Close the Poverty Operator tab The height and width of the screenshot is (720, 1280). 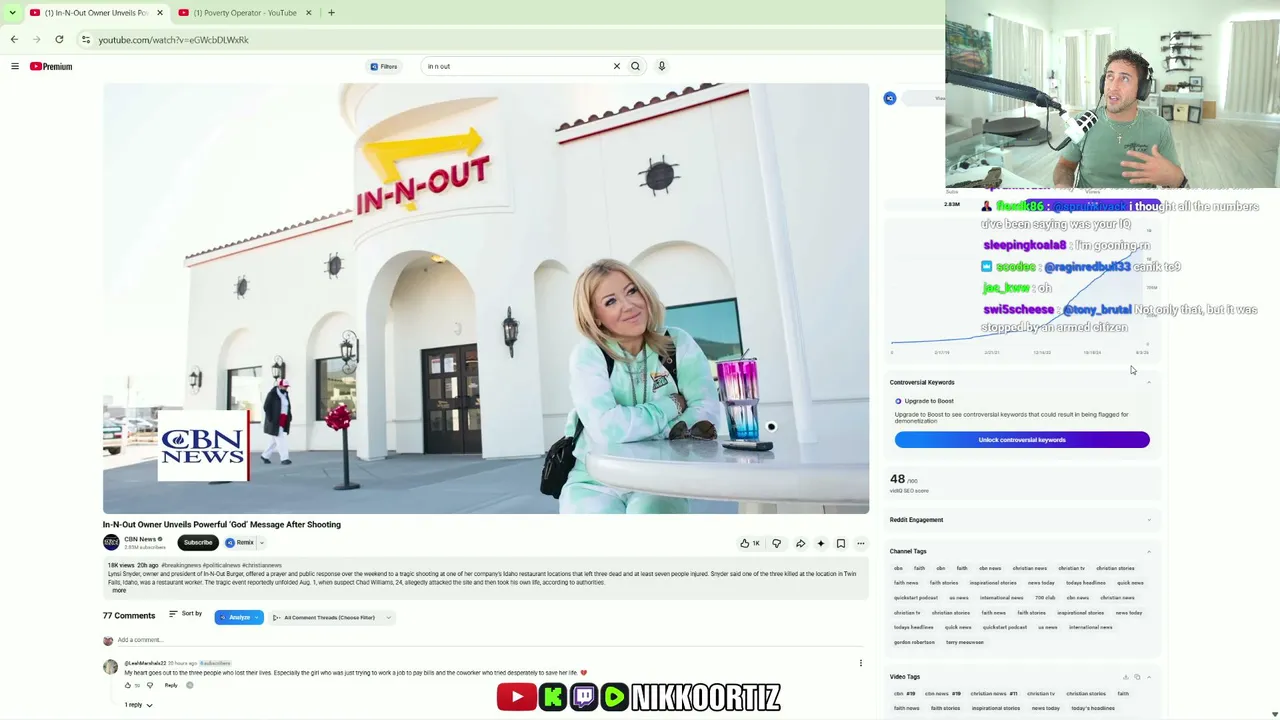(x=308, y=13)
